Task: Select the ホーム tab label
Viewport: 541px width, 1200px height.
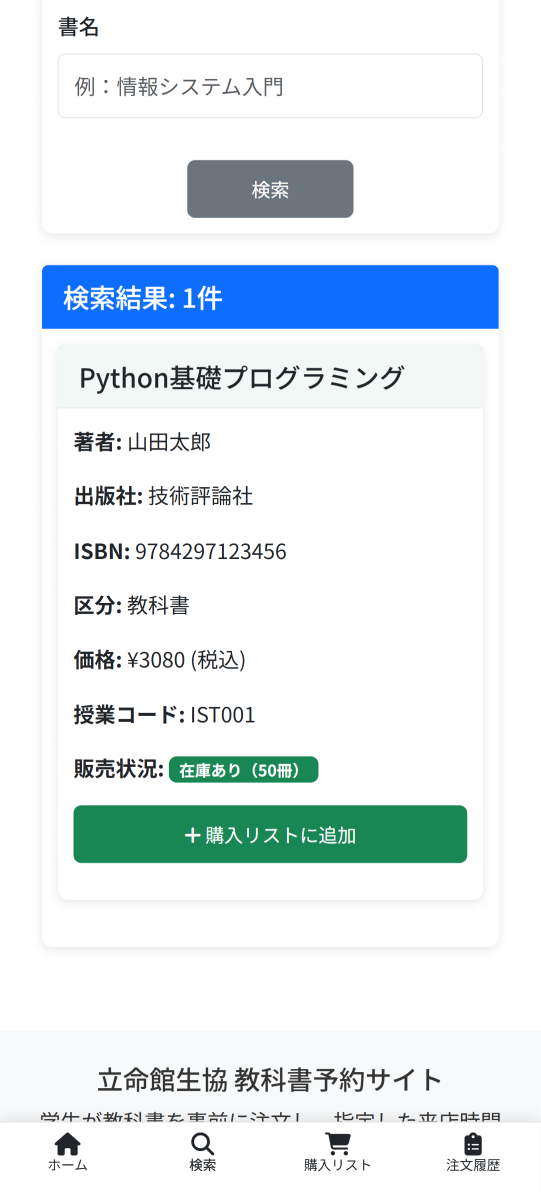Action: point(67,1165)
